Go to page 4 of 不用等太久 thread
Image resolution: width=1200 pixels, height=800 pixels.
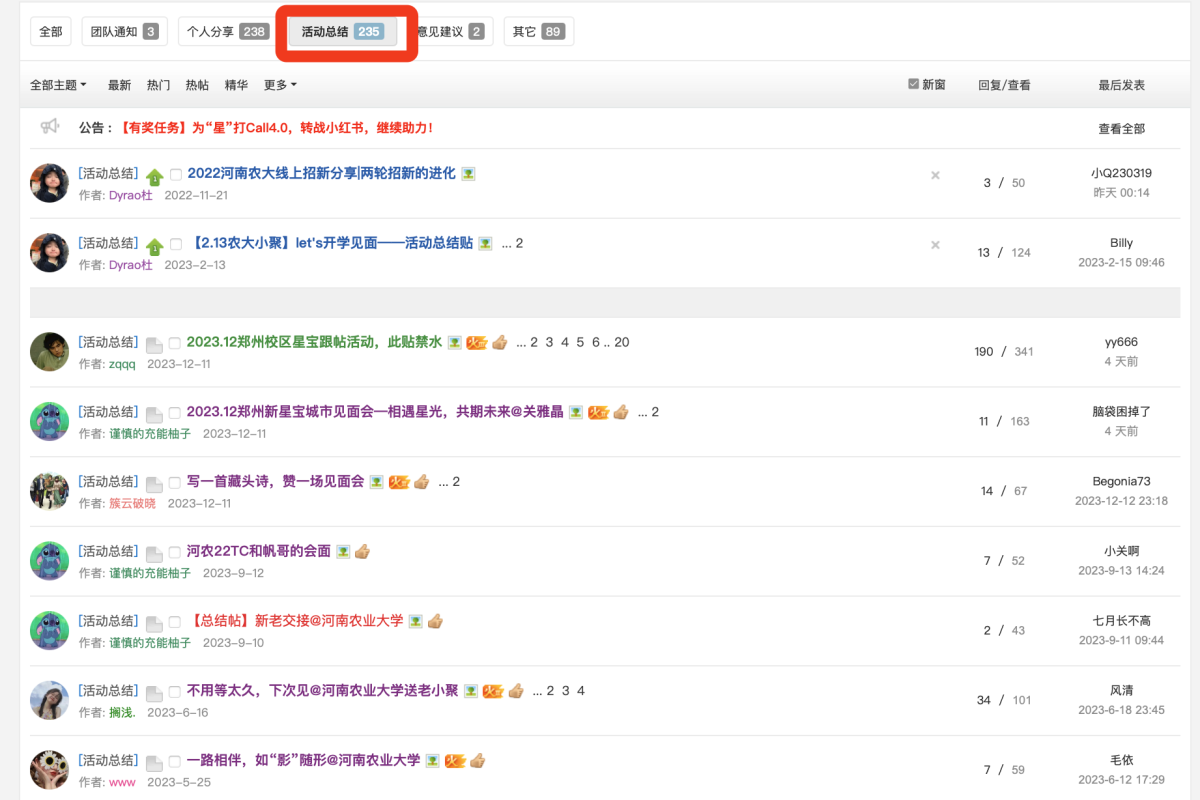[581, 691]
